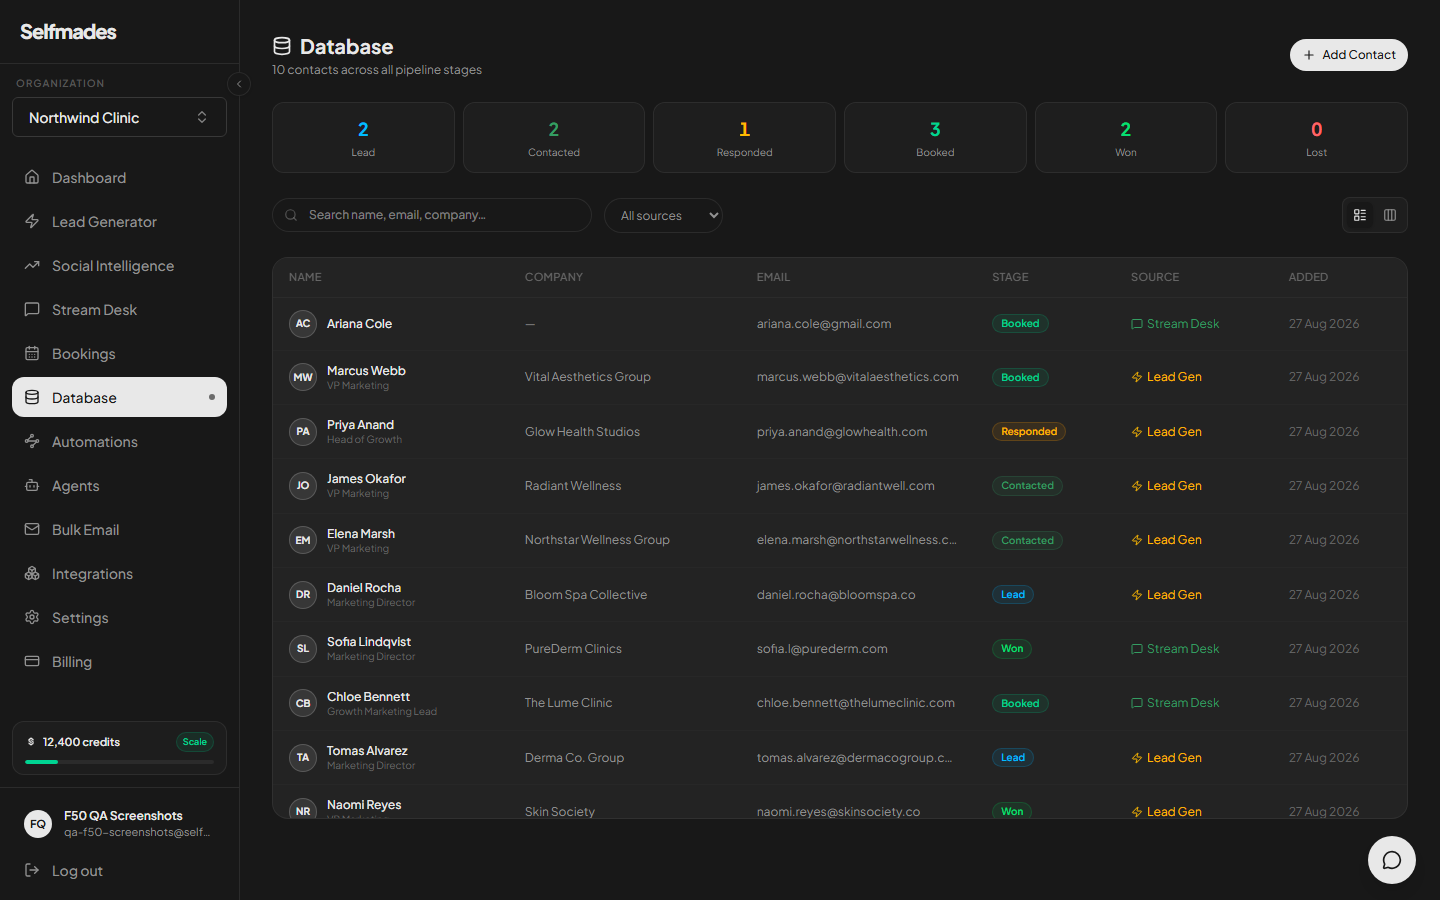Click James Okafor's Contacted stage badge
Viewport: 1440px width, 900px height.
1027,486
